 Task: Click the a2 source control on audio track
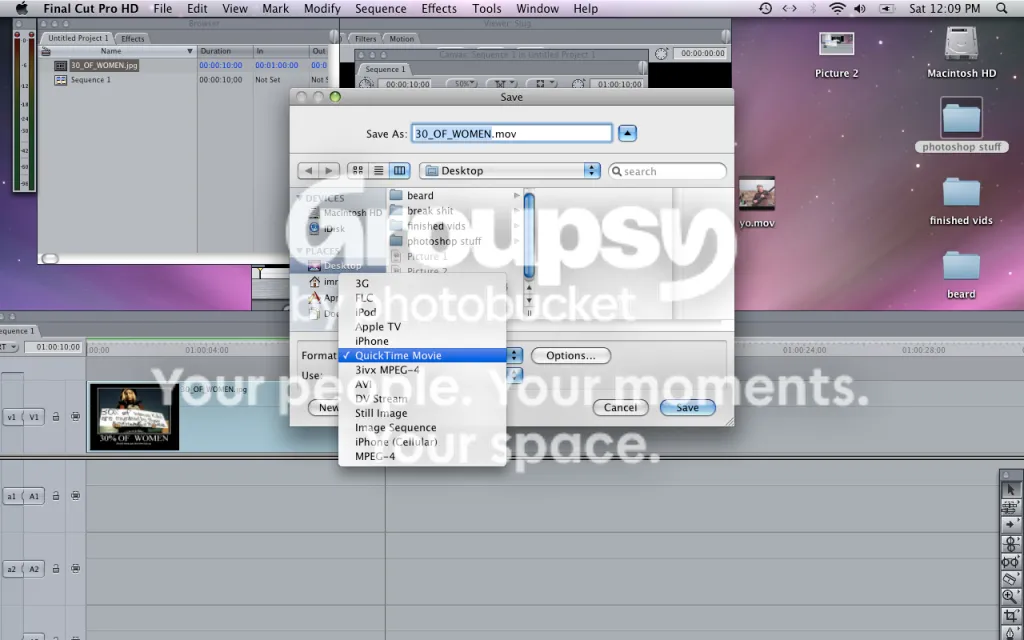click(12, 569)
